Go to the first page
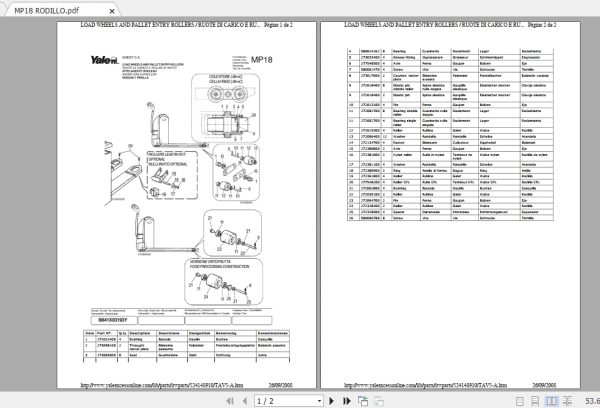This screenshot has width=600, height=408. (x=230, y=401)
